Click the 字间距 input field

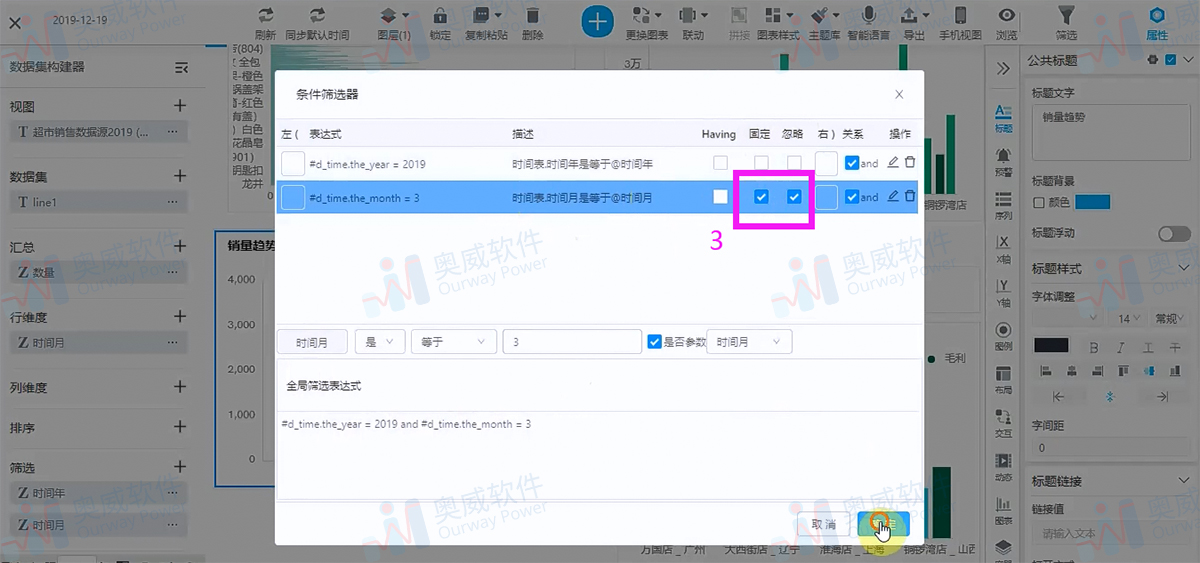1111,448
